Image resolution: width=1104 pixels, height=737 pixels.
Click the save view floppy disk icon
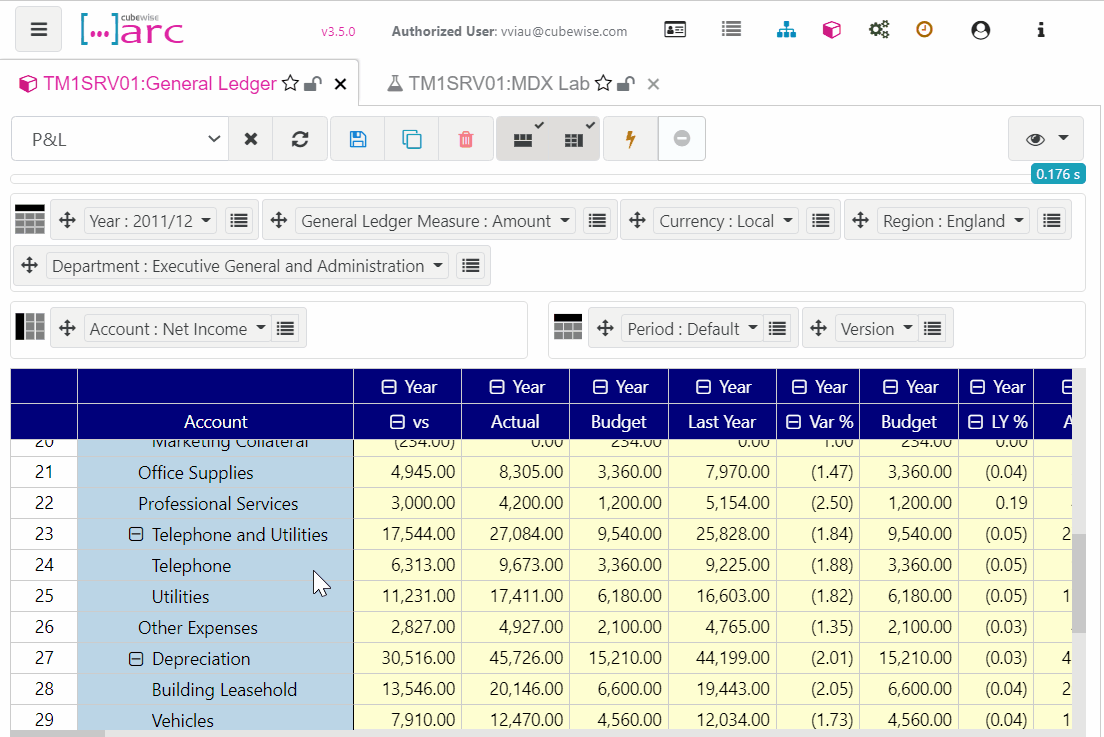pos(358,139)
